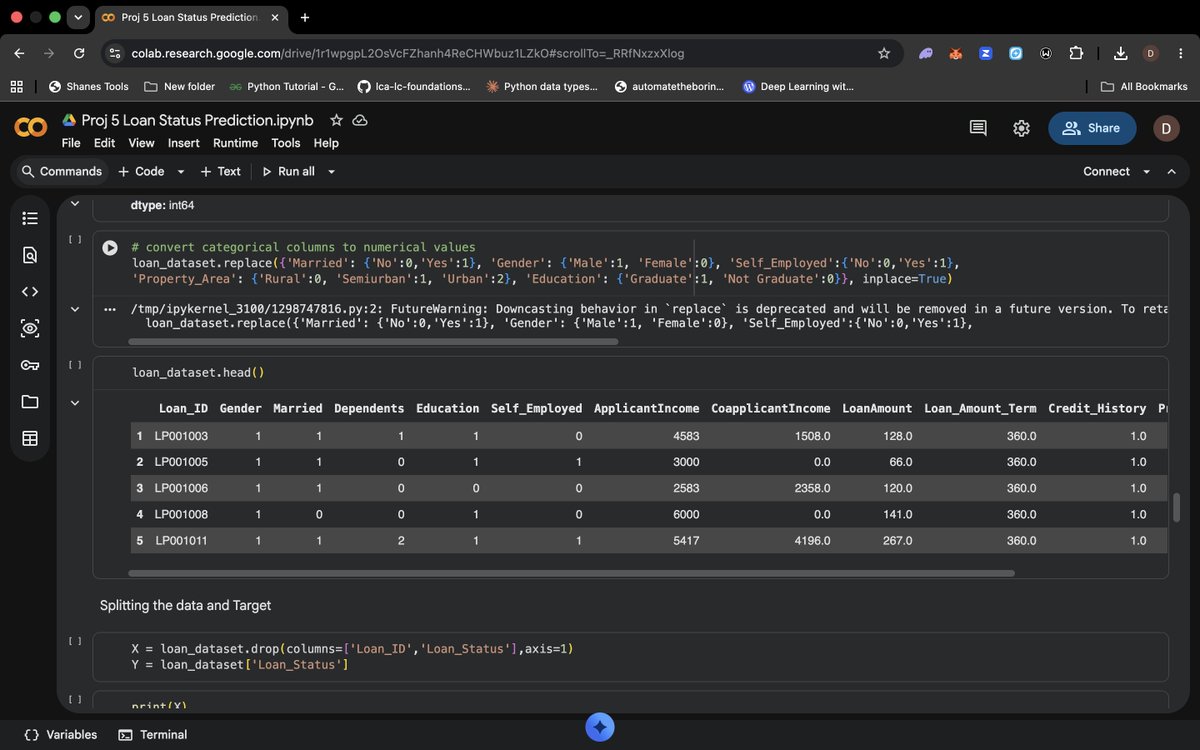Open the Insert menu
The image size is (1200, 750).
(x=183, y=143)
